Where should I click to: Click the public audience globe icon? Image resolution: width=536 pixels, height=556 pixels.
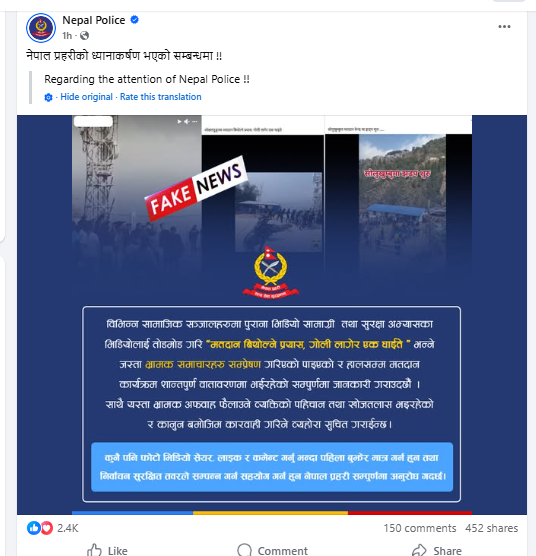84,35
